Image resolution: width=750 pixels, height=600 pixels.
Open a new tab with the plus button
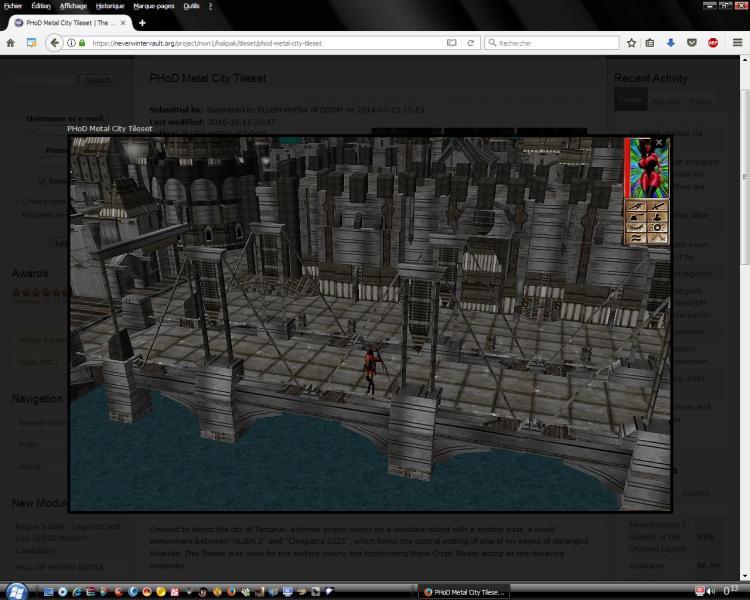[142, 22]
